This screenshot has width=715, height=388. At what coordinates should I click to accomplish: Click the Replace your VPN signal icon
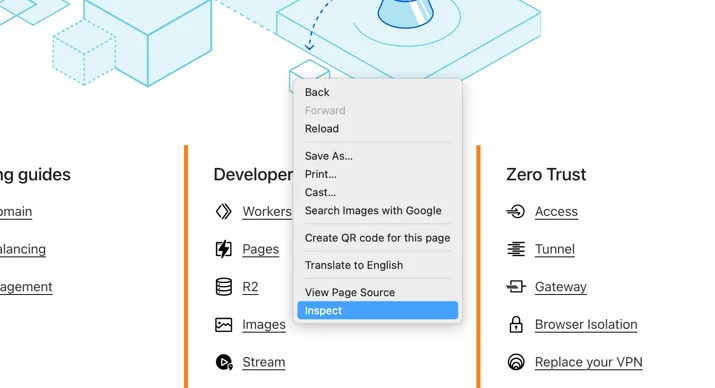[516, 362]
